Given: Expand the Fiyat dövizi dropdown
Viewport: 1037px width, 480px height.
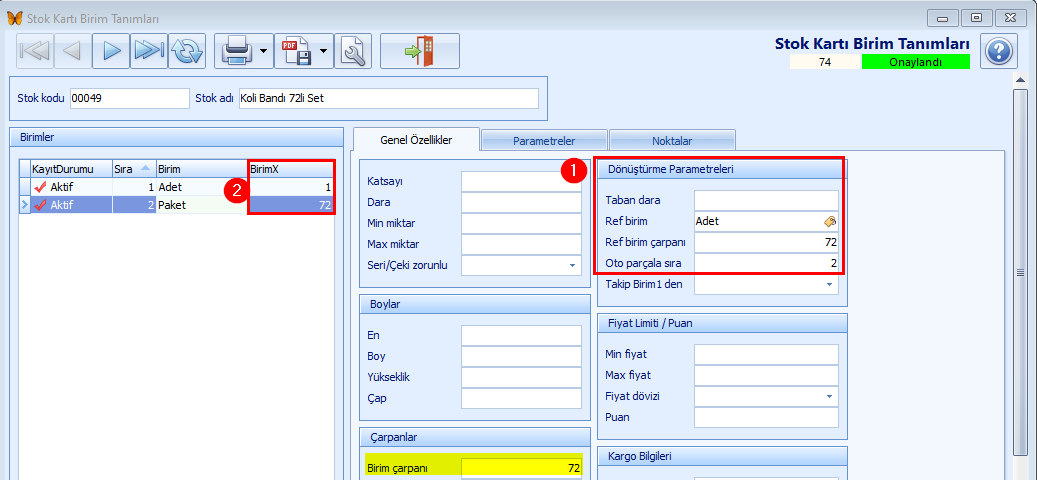Looking at the screenshot, I should pos(829,396).
